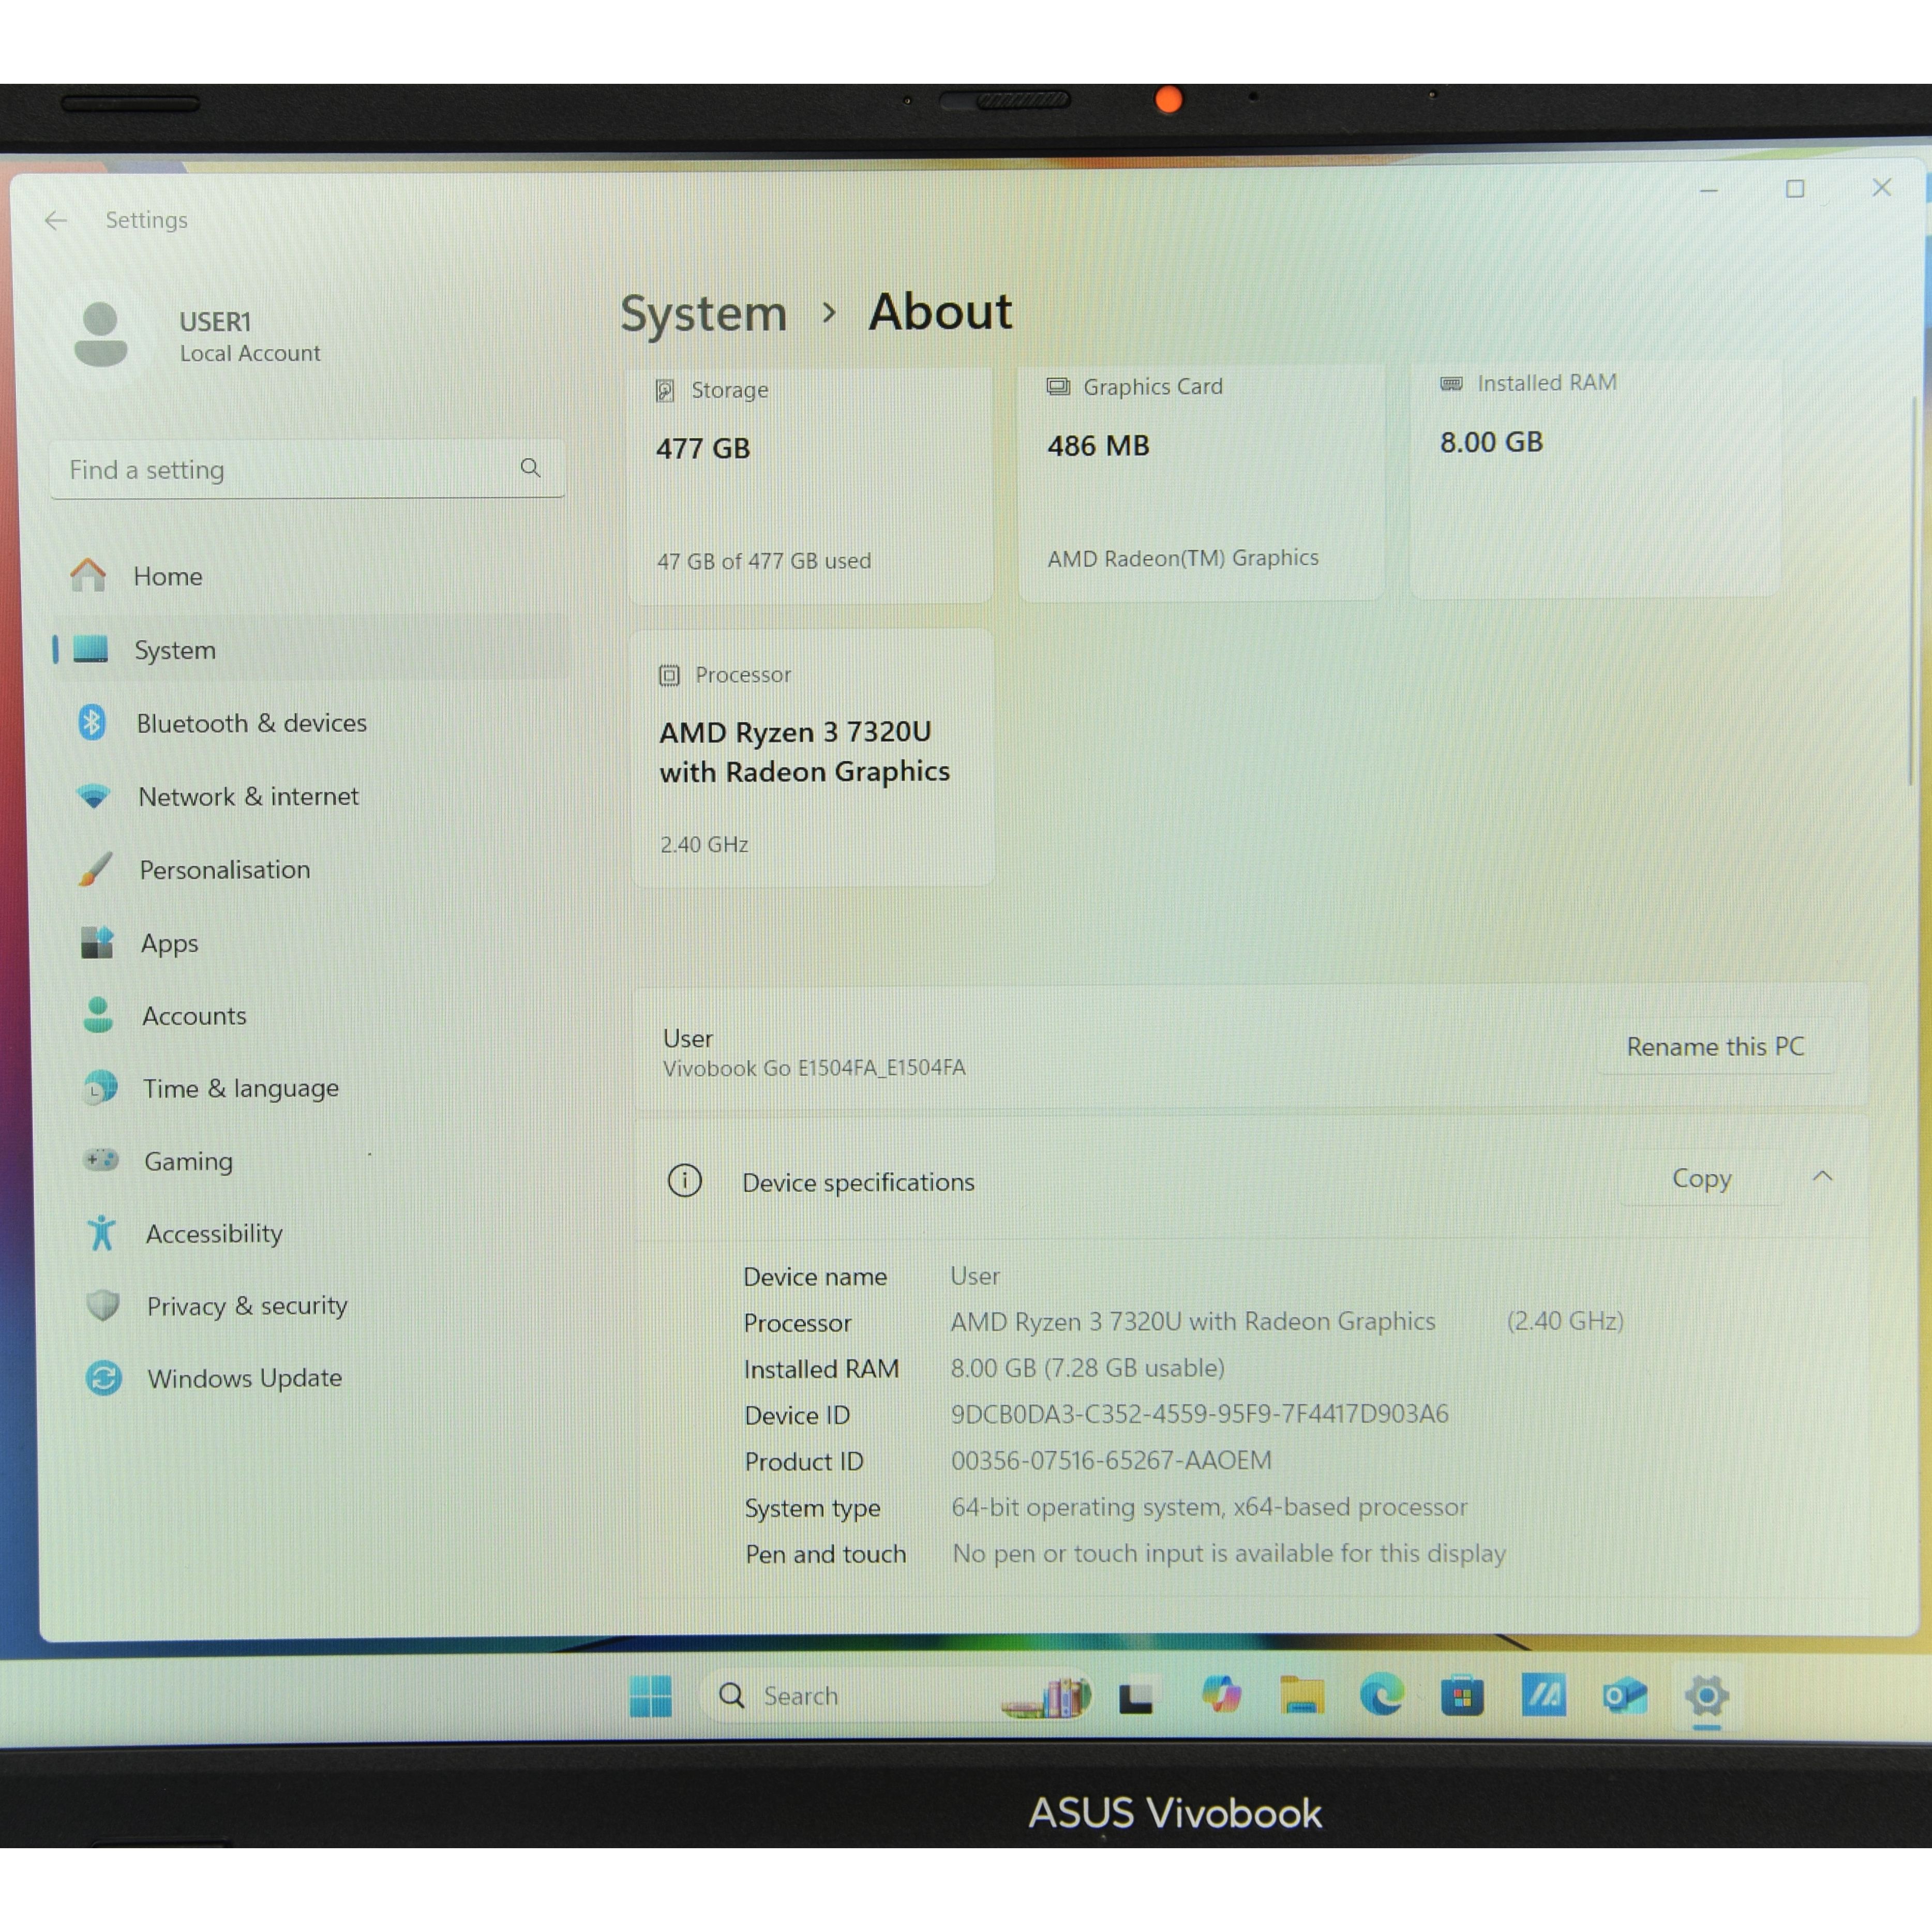Click the Device ID value 9DCB0DA3-C352-4559-95F9-7F4417D903A6
Image resolution: width=1932 pixels, height=1932 pixels.
(1199, 1414)
